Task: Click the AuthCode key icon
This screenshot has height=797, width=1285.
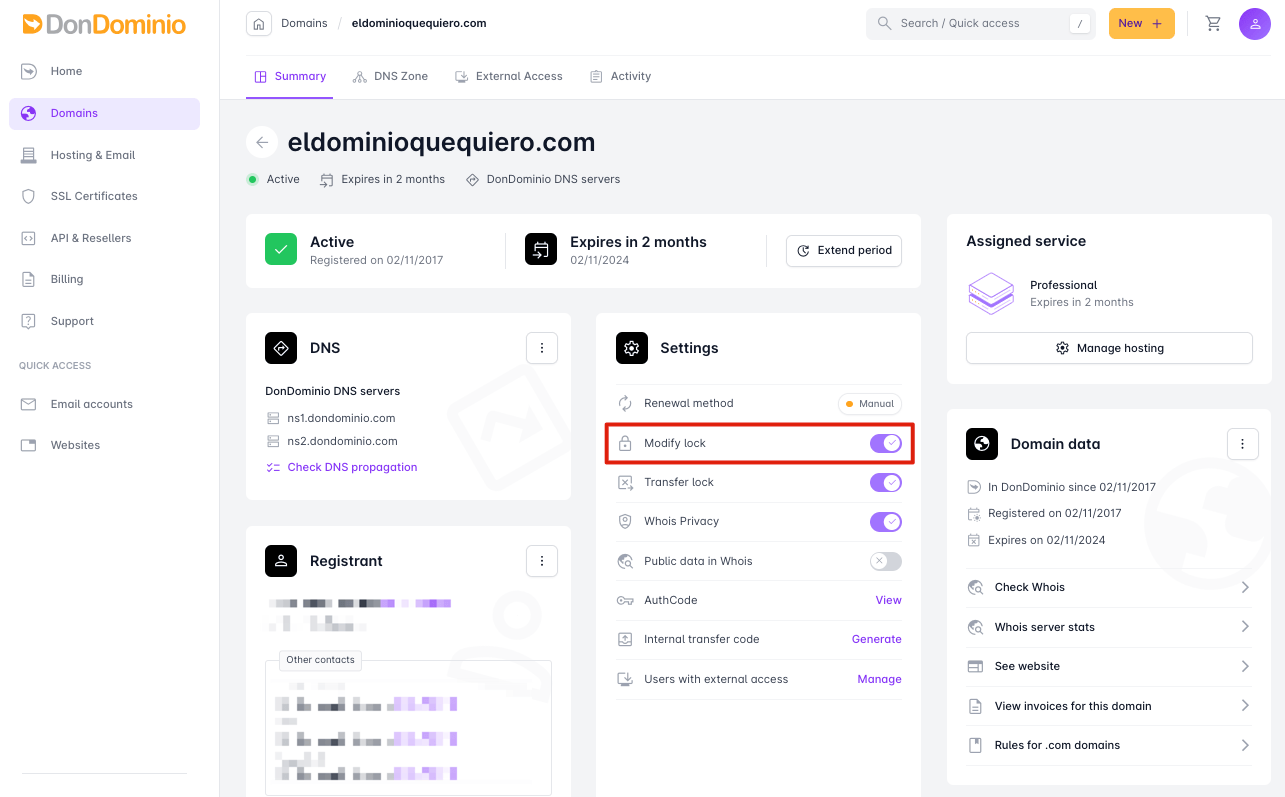Action: 625,600
